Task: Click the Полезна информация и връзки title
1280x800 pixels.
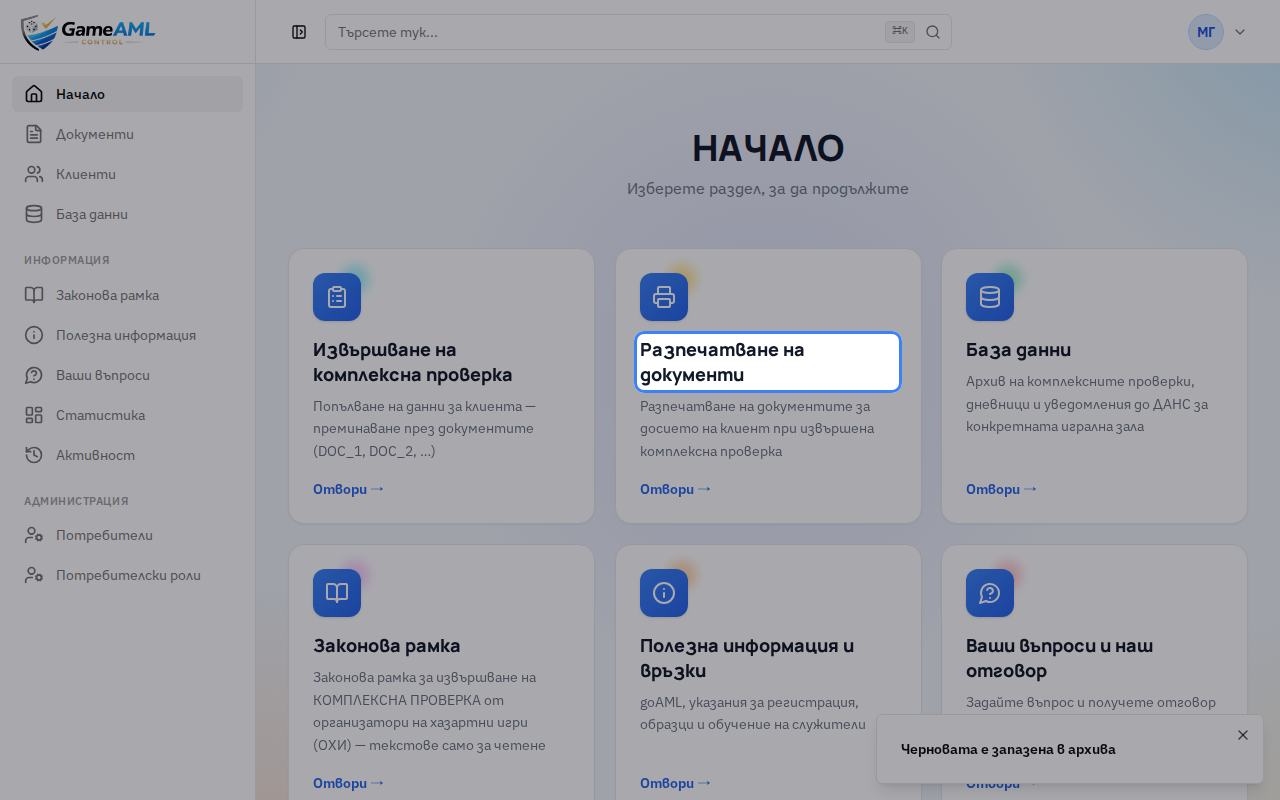Action: pos(747,658)
